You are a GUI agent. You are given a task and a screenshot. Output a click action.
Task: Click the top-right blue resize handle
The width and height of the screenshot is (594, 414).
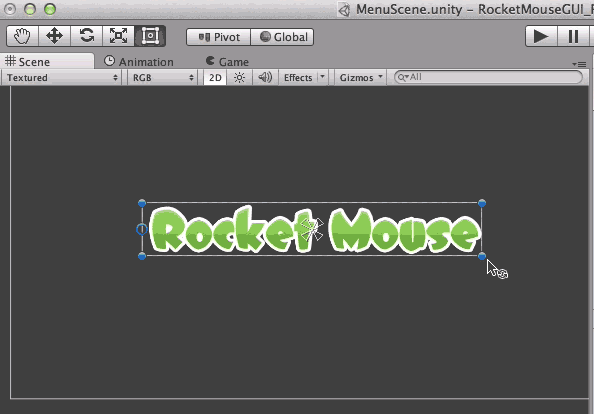click(x=482, y=203)
